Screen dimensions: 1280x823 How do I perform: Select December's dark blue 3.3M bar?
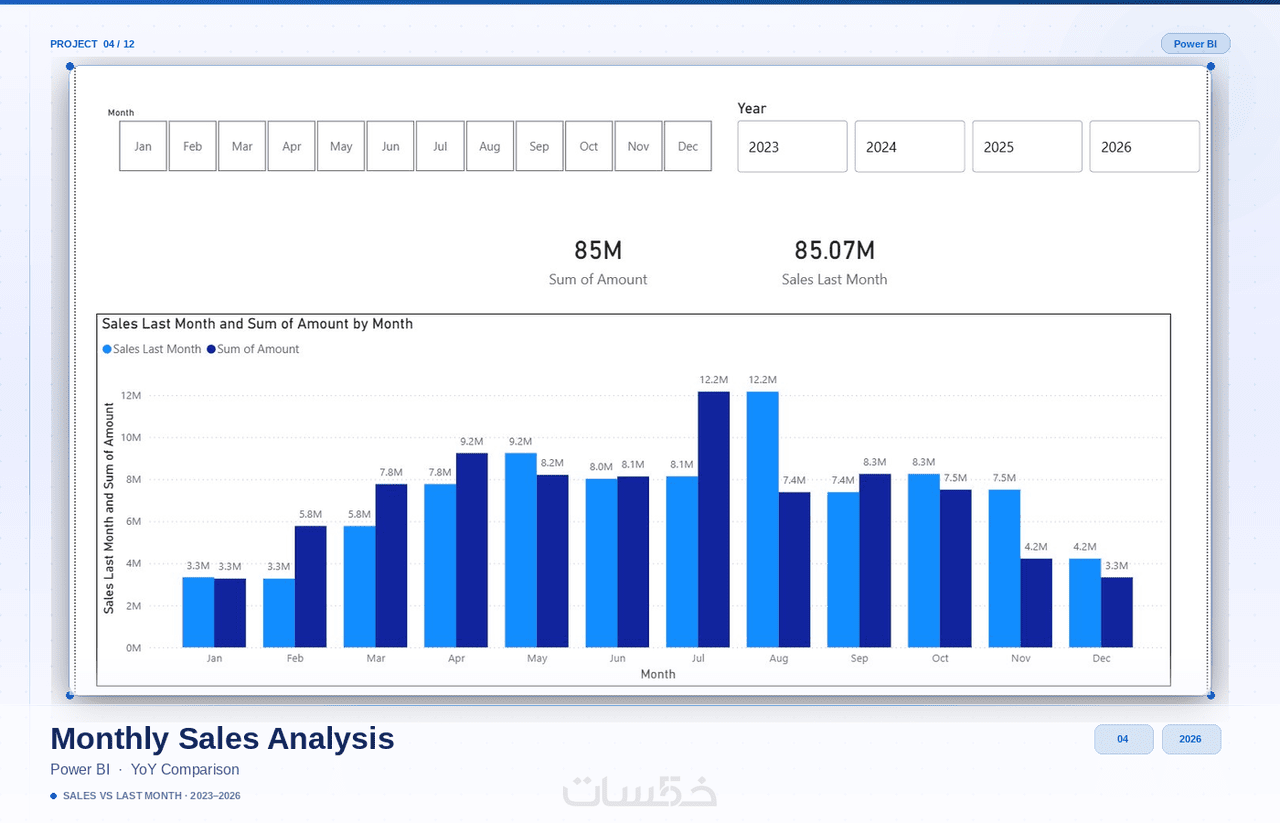click(x=1117, y=612)
